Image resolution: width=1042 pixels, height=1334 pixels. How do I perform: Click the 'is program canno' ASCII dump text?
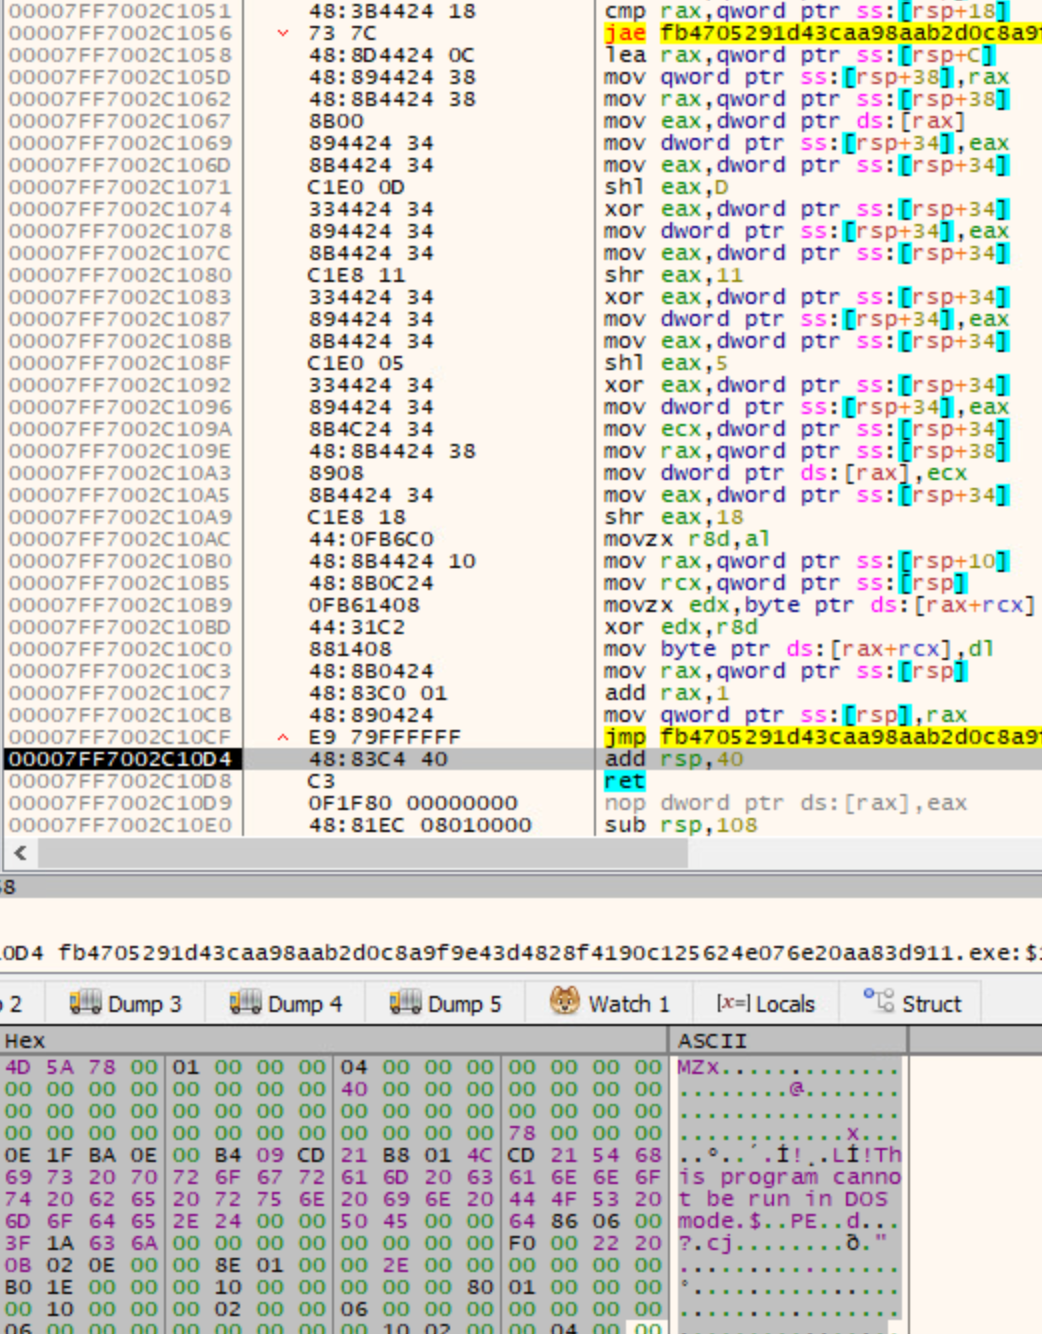pos(790,1177)
